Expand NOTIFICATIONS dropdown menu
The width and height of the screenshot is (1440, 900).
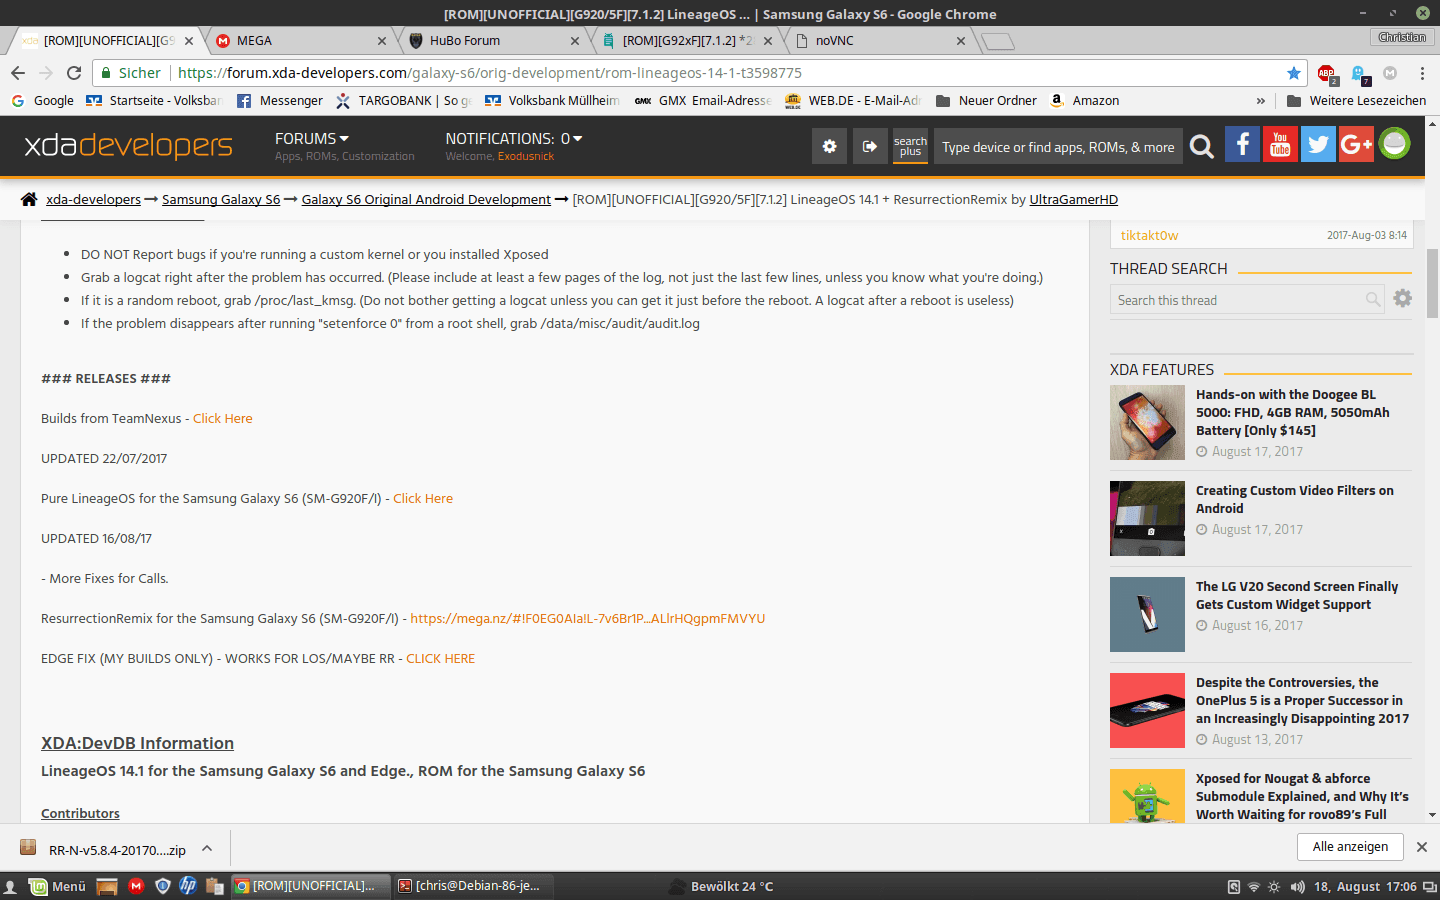click(514, 139)
